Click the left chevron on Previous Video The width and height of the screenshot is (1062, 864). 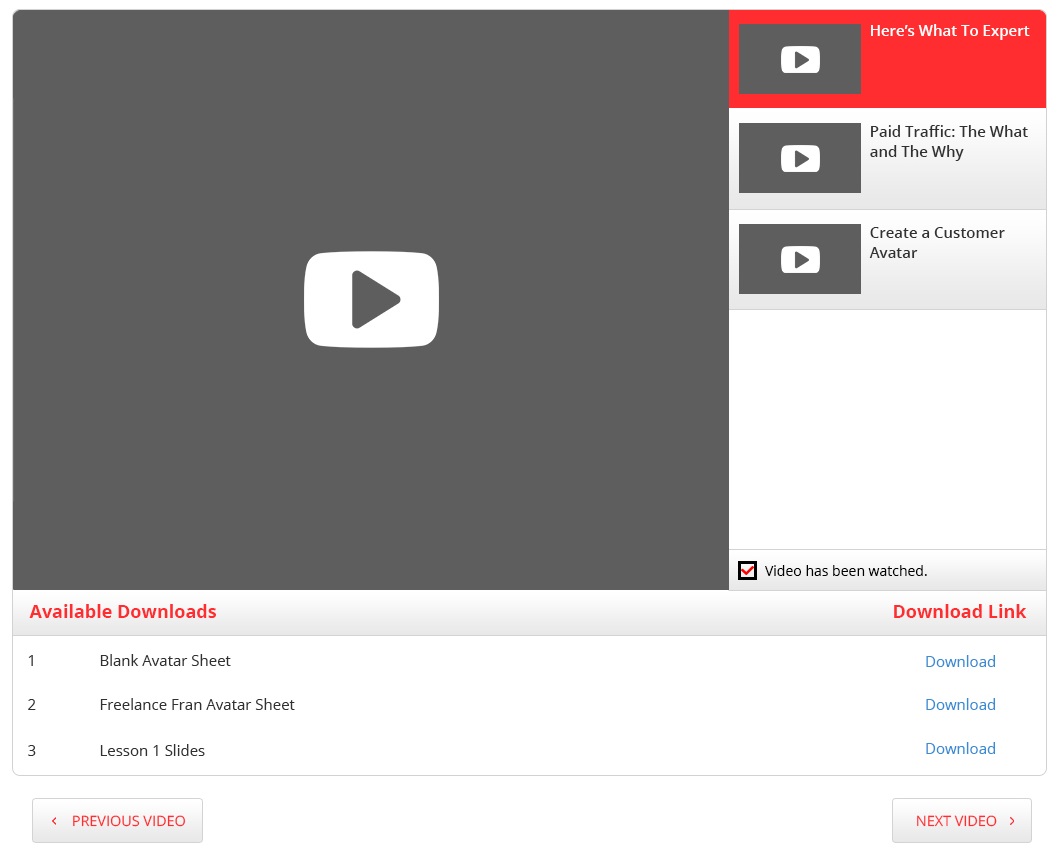coord(54,820)
